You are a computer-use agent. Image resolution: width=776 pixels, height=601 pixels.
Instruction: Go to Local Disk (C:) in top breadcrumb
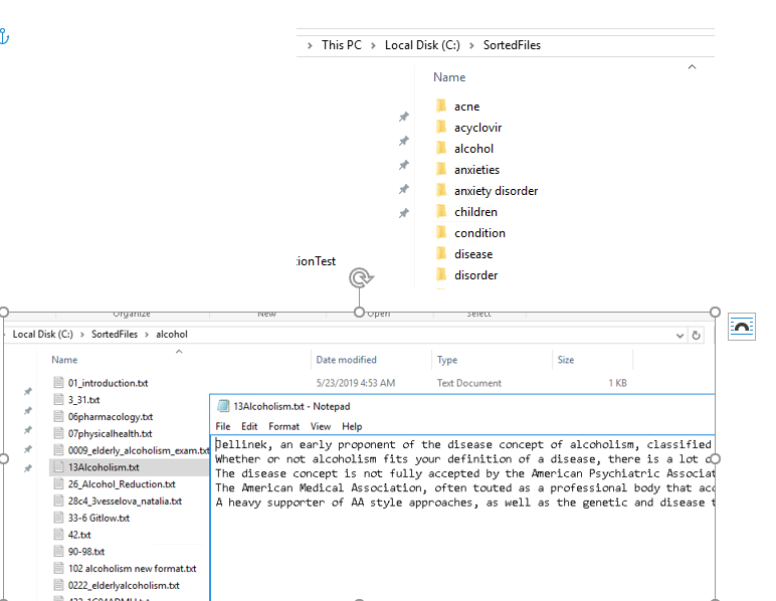click(x=422, y=45)
